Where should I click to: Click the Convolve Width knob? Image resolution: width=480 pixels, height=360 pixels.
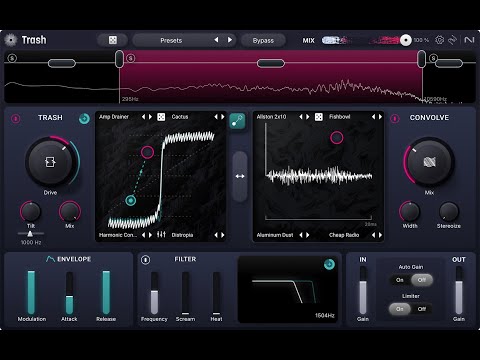[x=410, y=211]
